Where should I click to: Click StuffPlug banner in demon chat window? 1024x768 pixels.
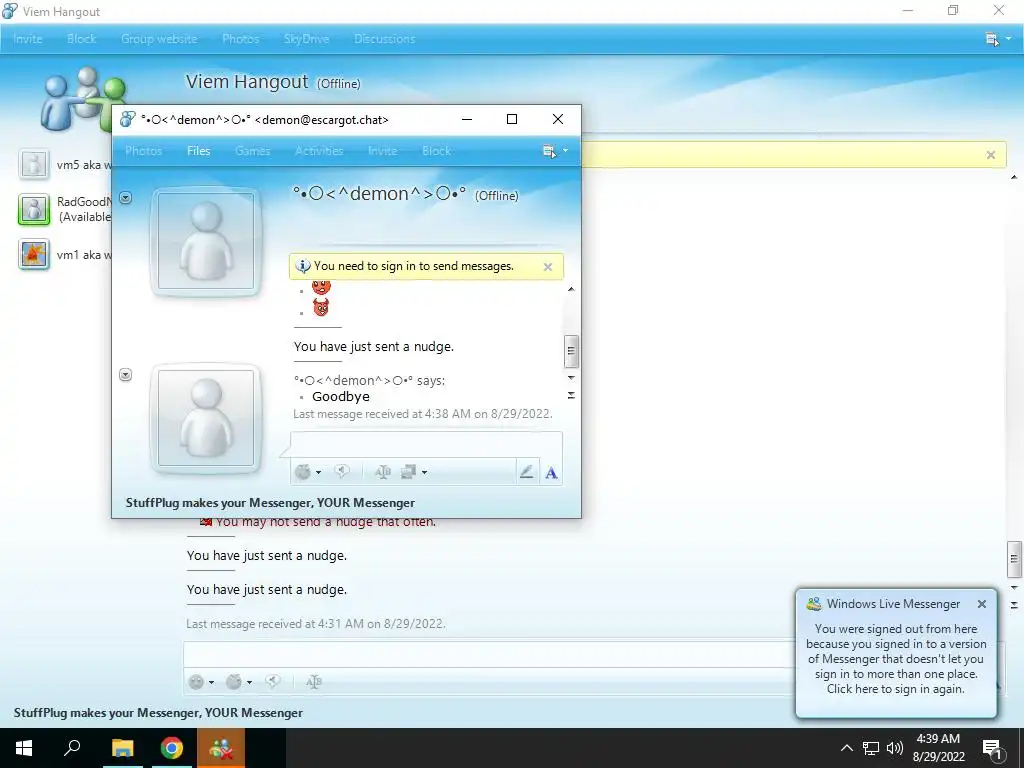click(270, 503)
